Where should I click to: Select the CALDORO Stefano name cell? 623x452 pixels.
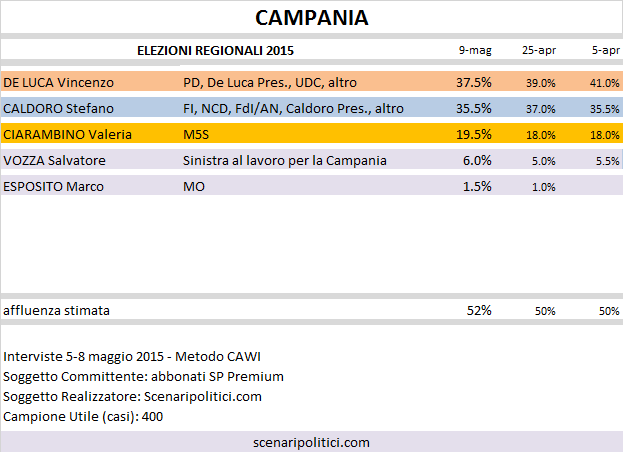58,108
